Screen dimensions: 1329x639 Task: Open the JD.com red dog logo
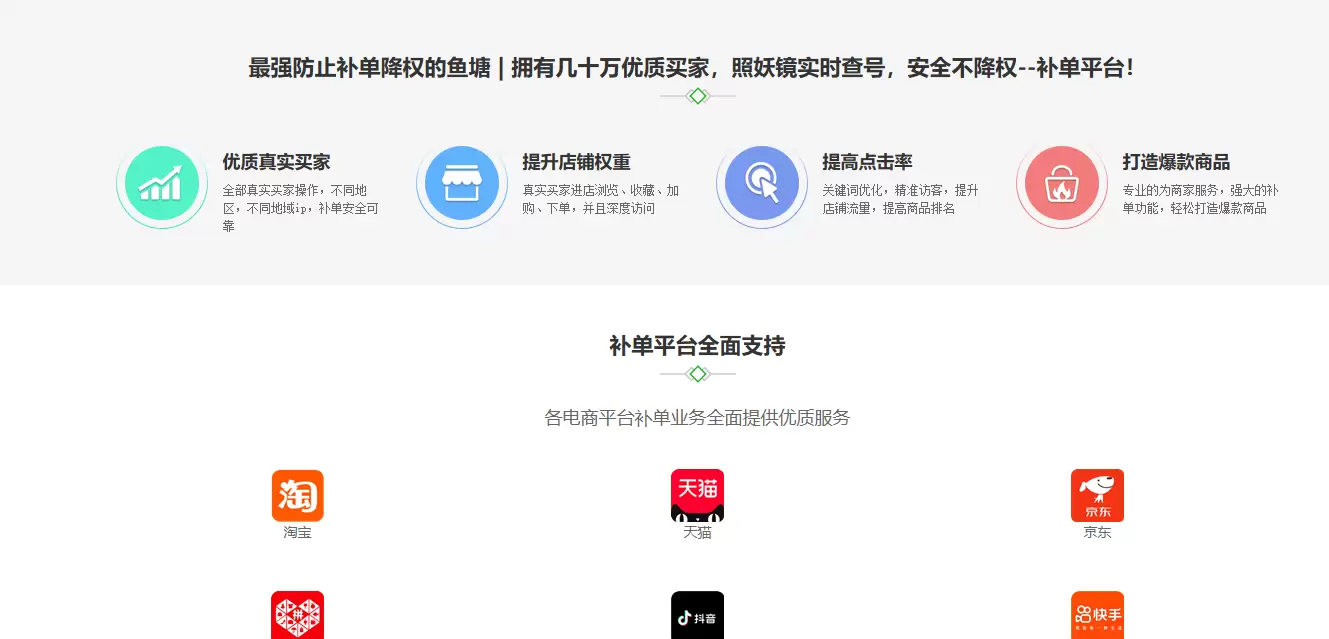[x=1097, y=495]
